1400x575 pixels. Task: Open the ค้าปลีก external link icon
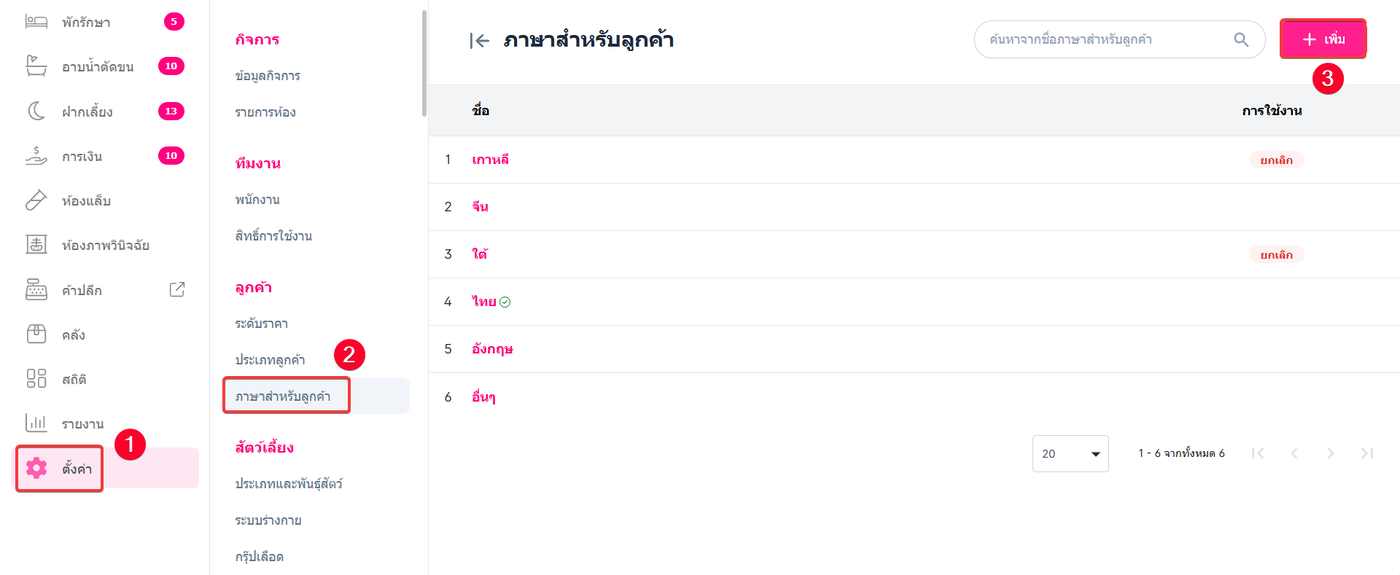pyautogui.click(x=177, y=290)
